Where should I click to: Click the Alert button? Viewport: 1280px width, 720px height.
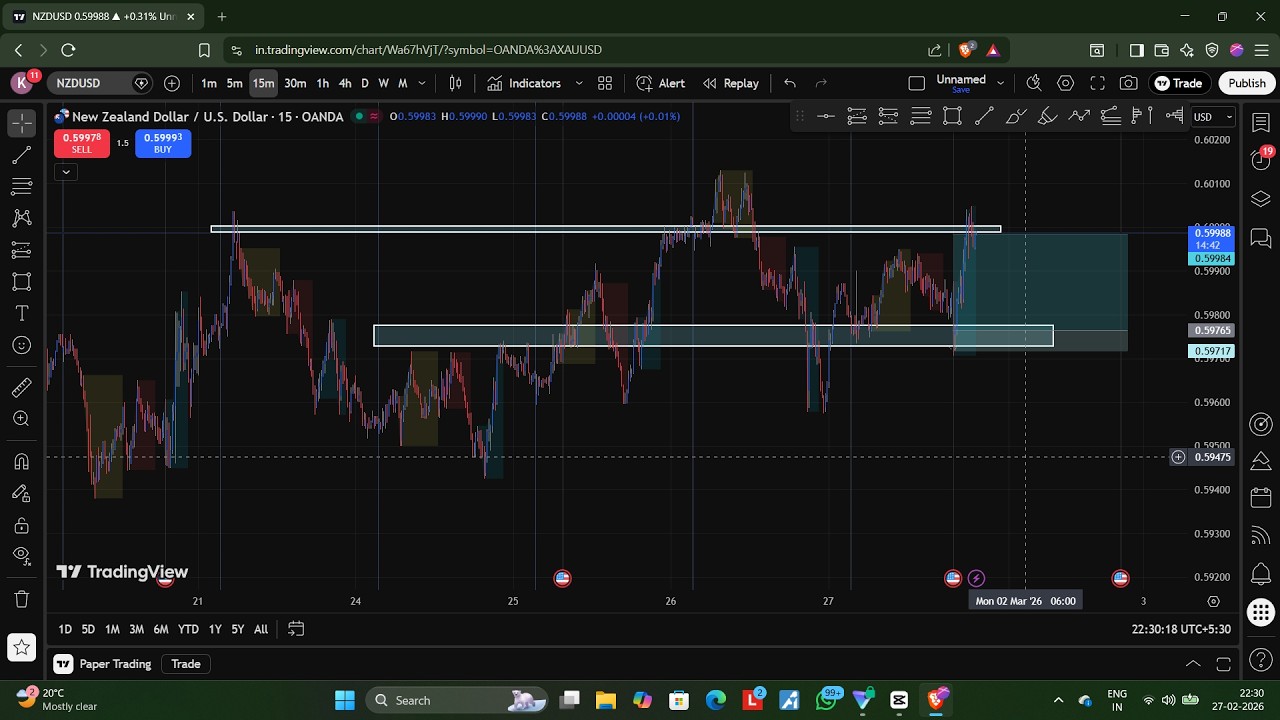click(x=661, y=83)
